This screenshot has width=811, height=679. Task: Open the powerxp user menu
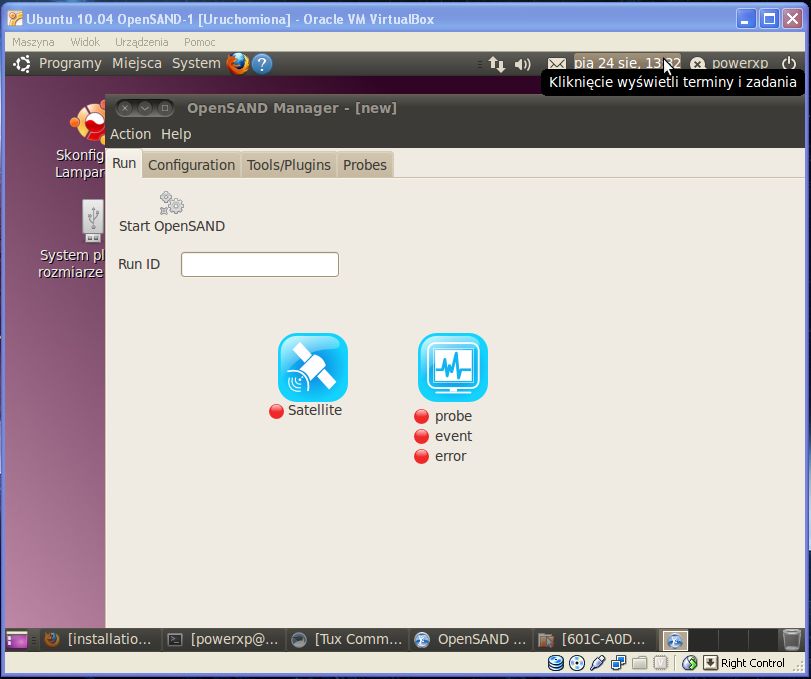[740, 63]
